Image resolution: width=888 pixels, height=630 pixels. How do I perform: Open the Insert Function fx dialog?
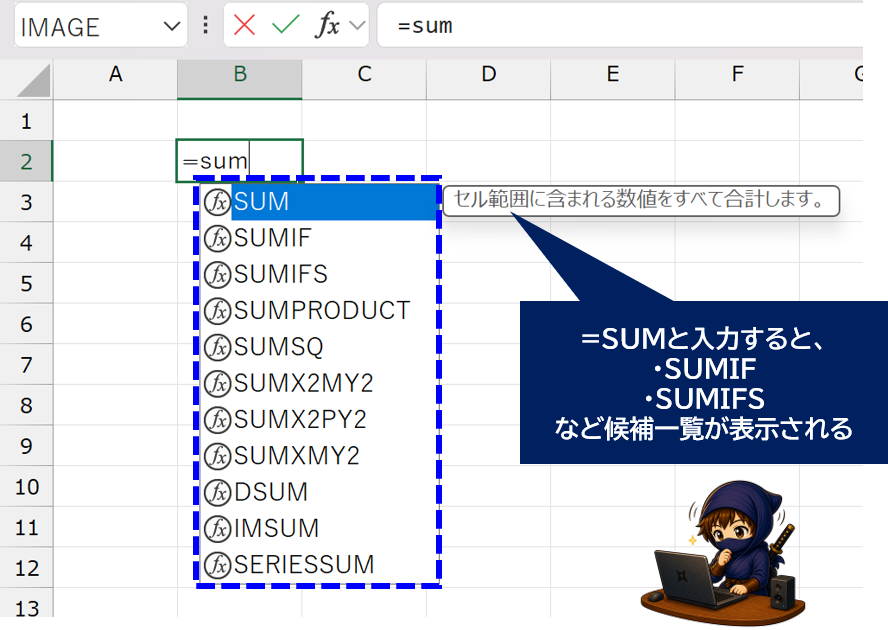327,25
